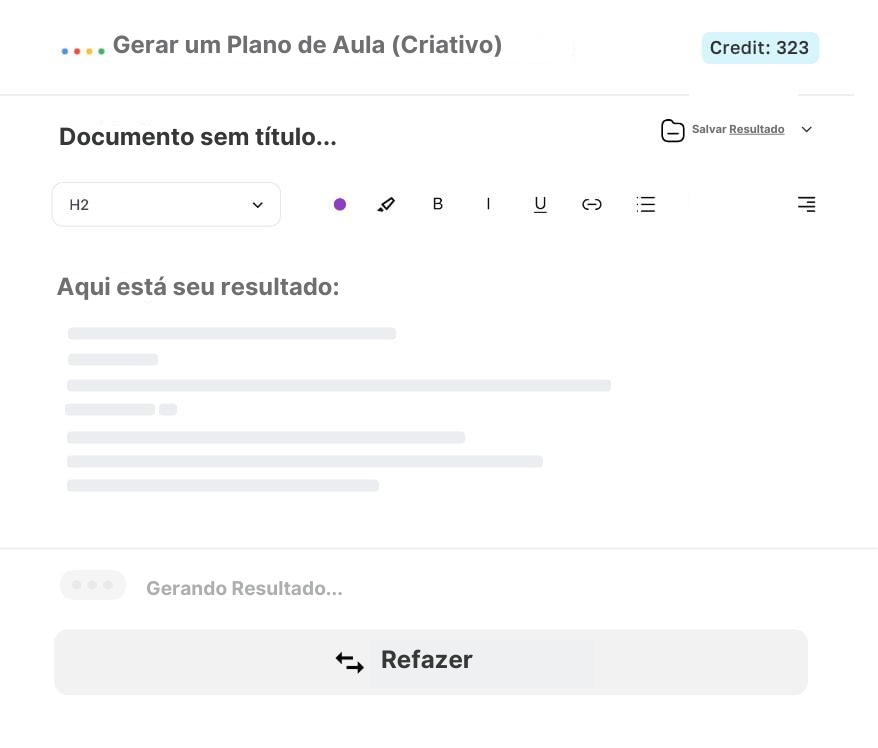Toggle bold formatting
This screenshot has width=878, height=748.
(438, 204)
